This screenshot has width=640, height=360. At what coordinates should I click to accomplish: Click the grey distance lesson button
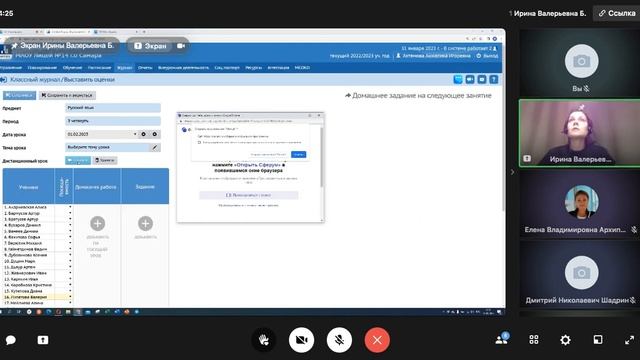tap(105, 160)
